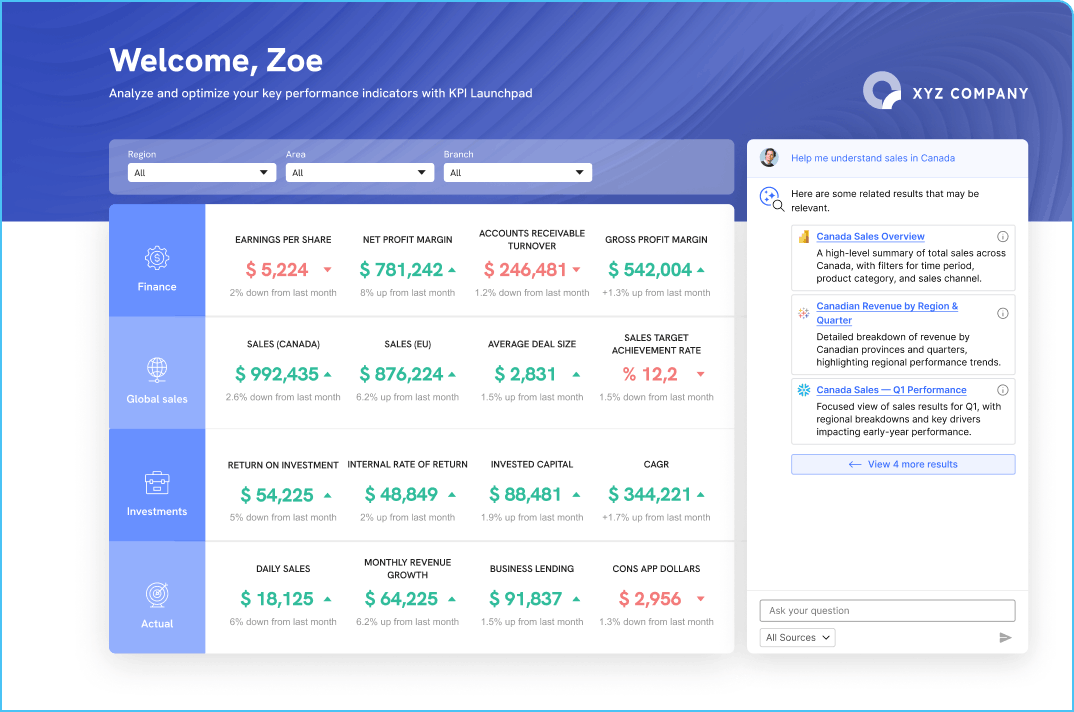Click the XYZ Company logo
Screen dimensions: 1074x712
coord(881,90)
